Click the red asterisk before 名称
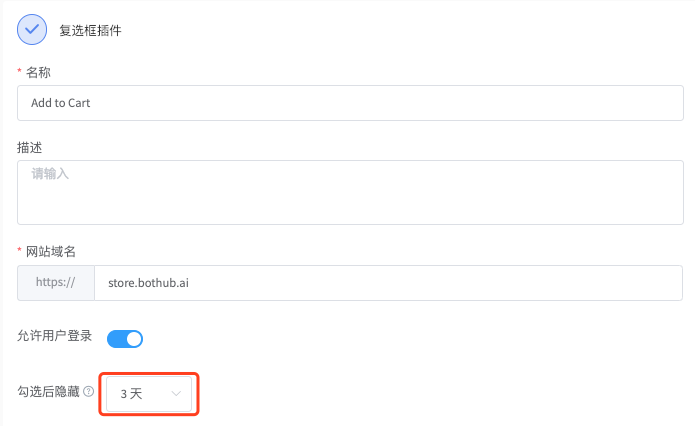 (19, 71)
